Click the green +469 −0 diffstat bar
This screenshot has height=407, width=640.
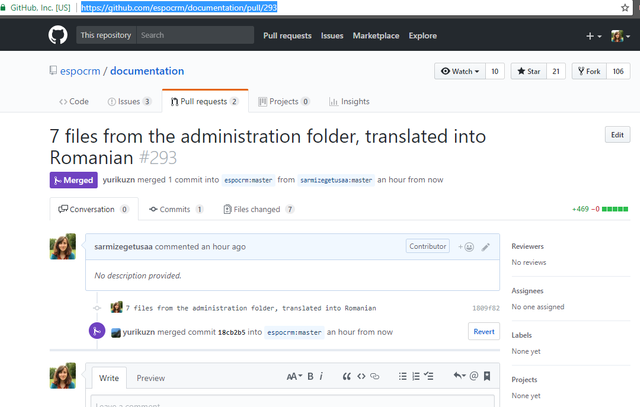(x=600, y=209)
